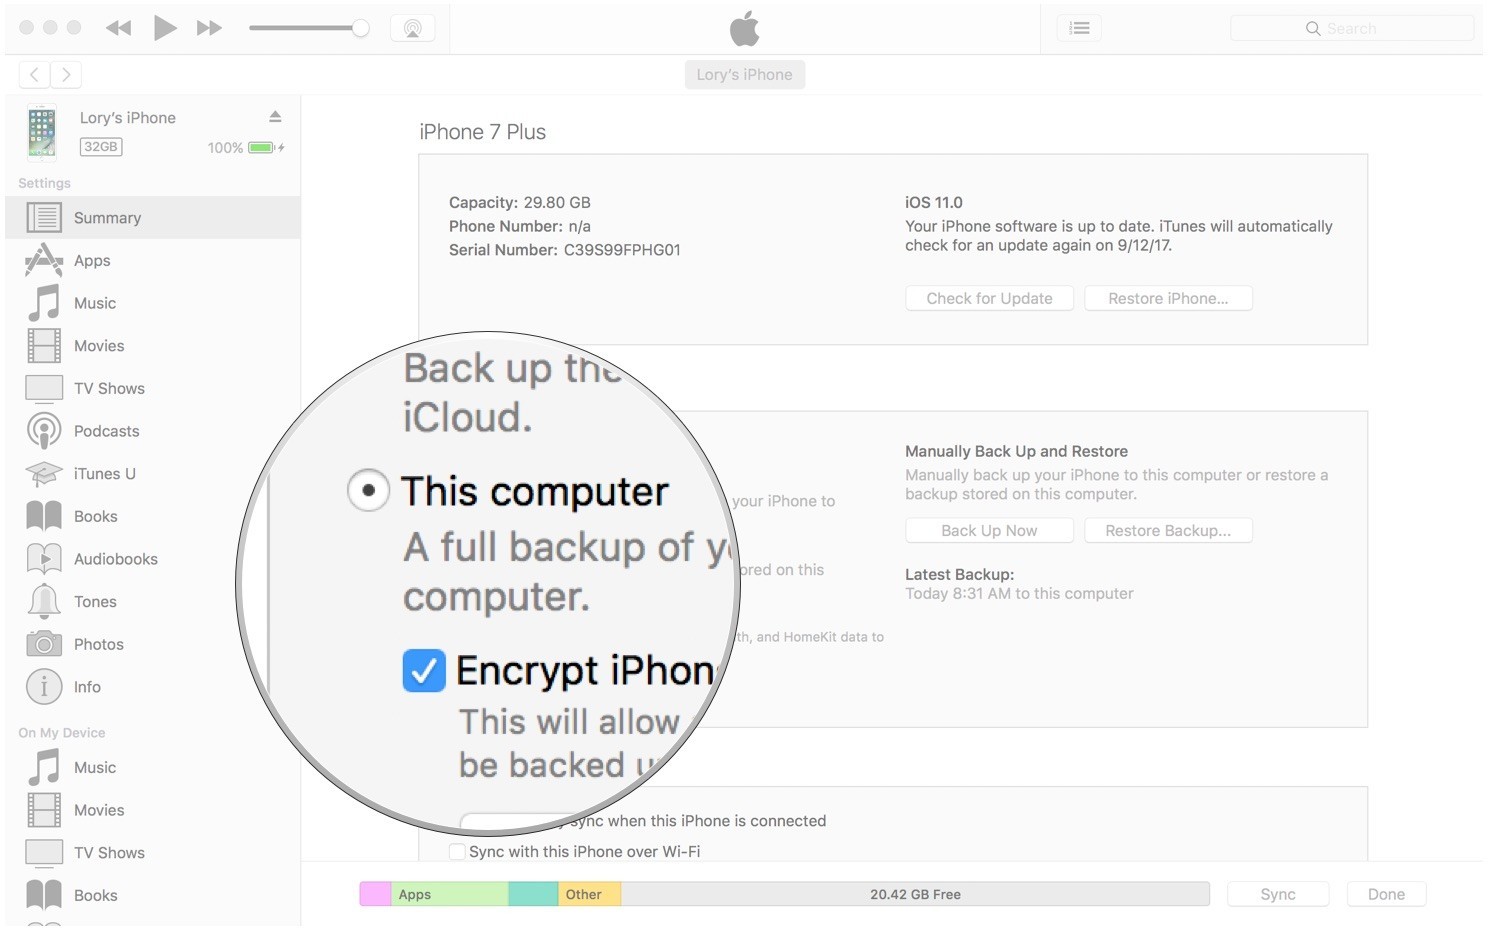Screen dimensions: 1488x930
Task: Go to iTunes U in sidebar
Action: pos(104,474)
